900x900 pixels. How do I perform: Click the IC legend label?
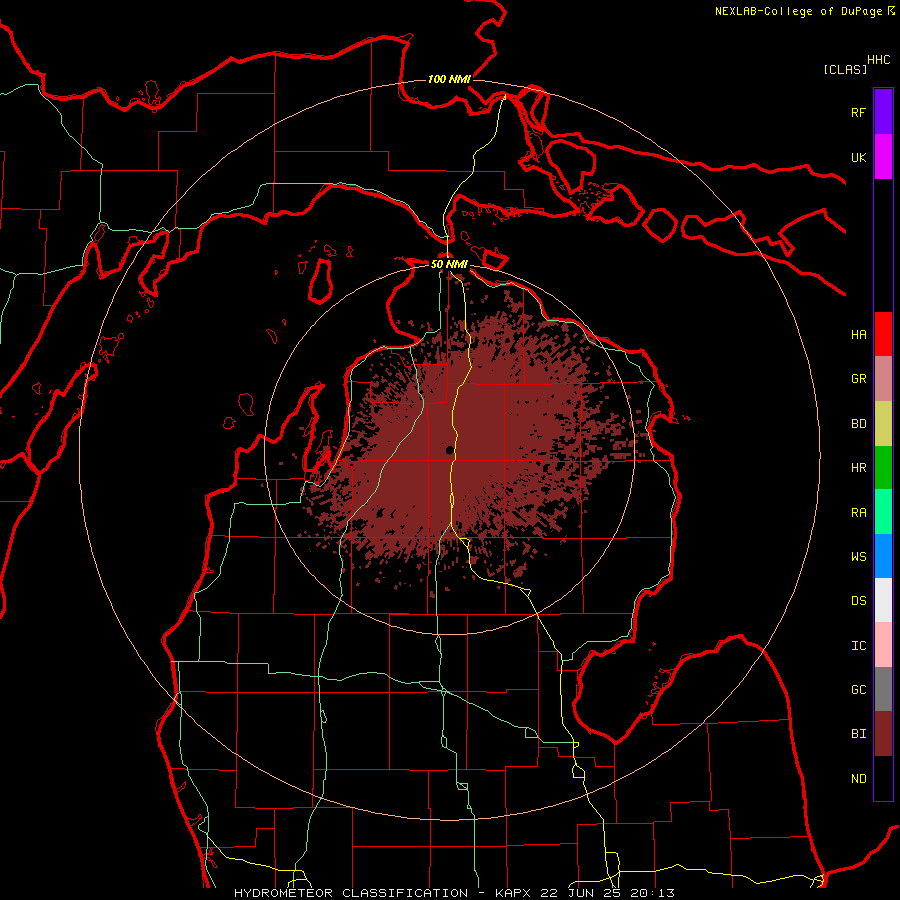click(x=859, y=645)
